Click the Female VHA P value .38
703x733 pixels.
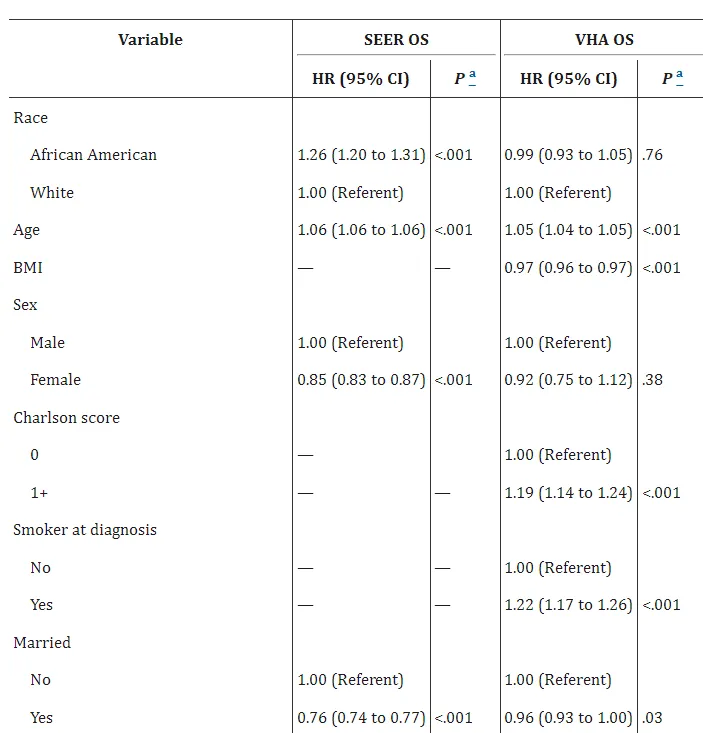pyautogui.click(x=653, y=380)
